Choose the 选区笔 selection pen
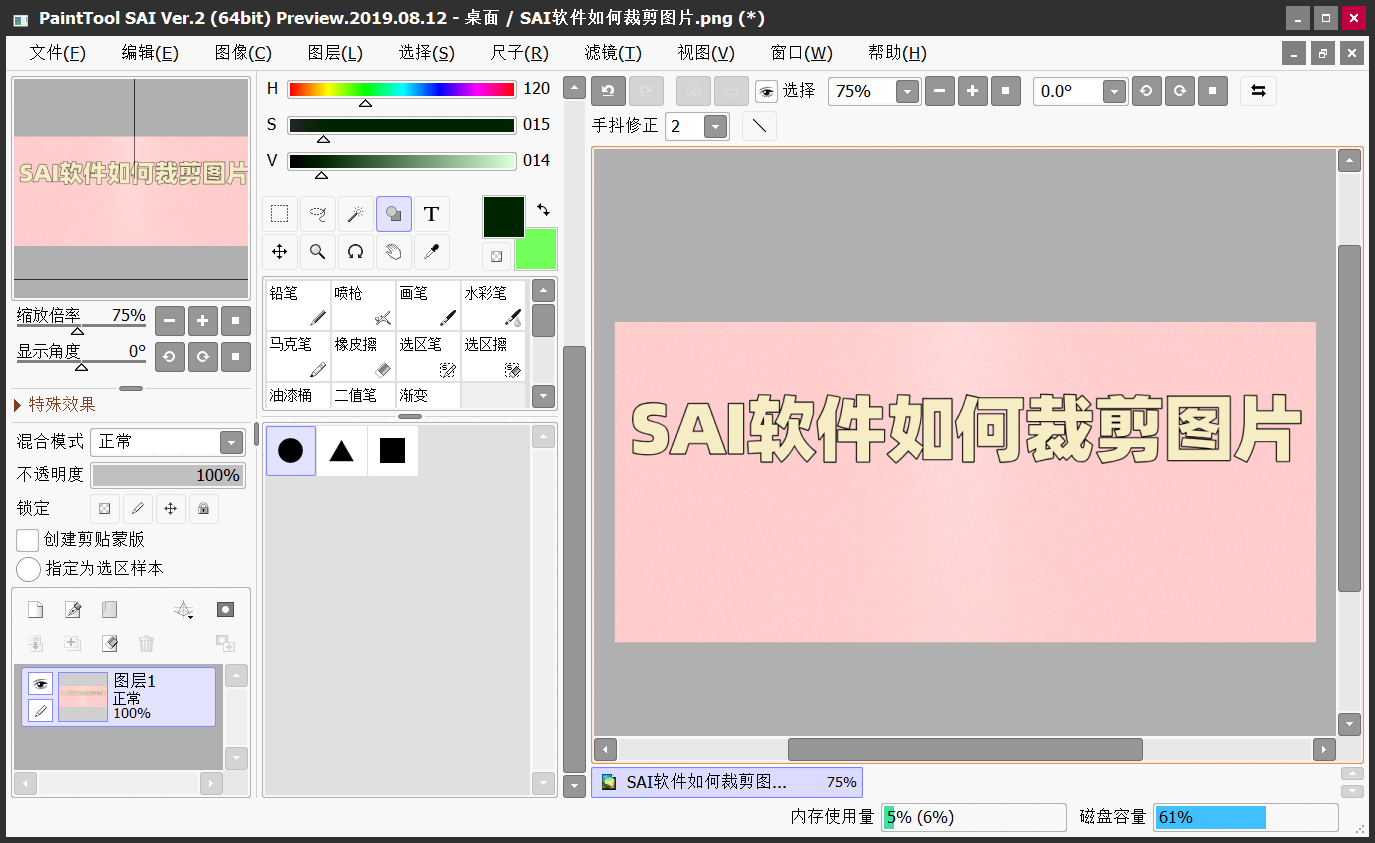Viewport: 1375px width, 843px height. point(428,356)
